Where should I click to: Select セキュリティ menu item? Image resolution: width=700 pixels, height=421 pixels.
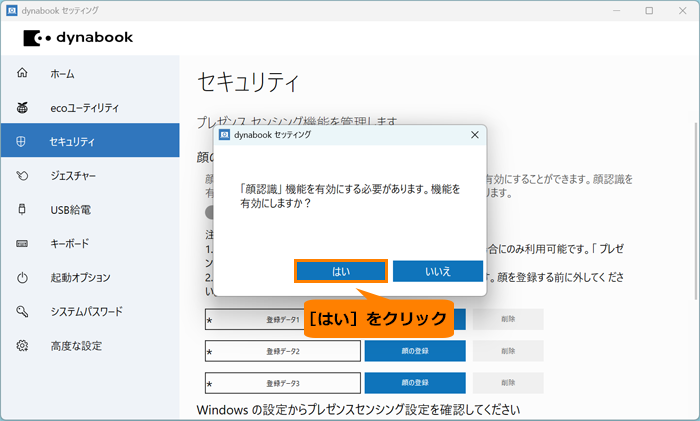(90, 140)
